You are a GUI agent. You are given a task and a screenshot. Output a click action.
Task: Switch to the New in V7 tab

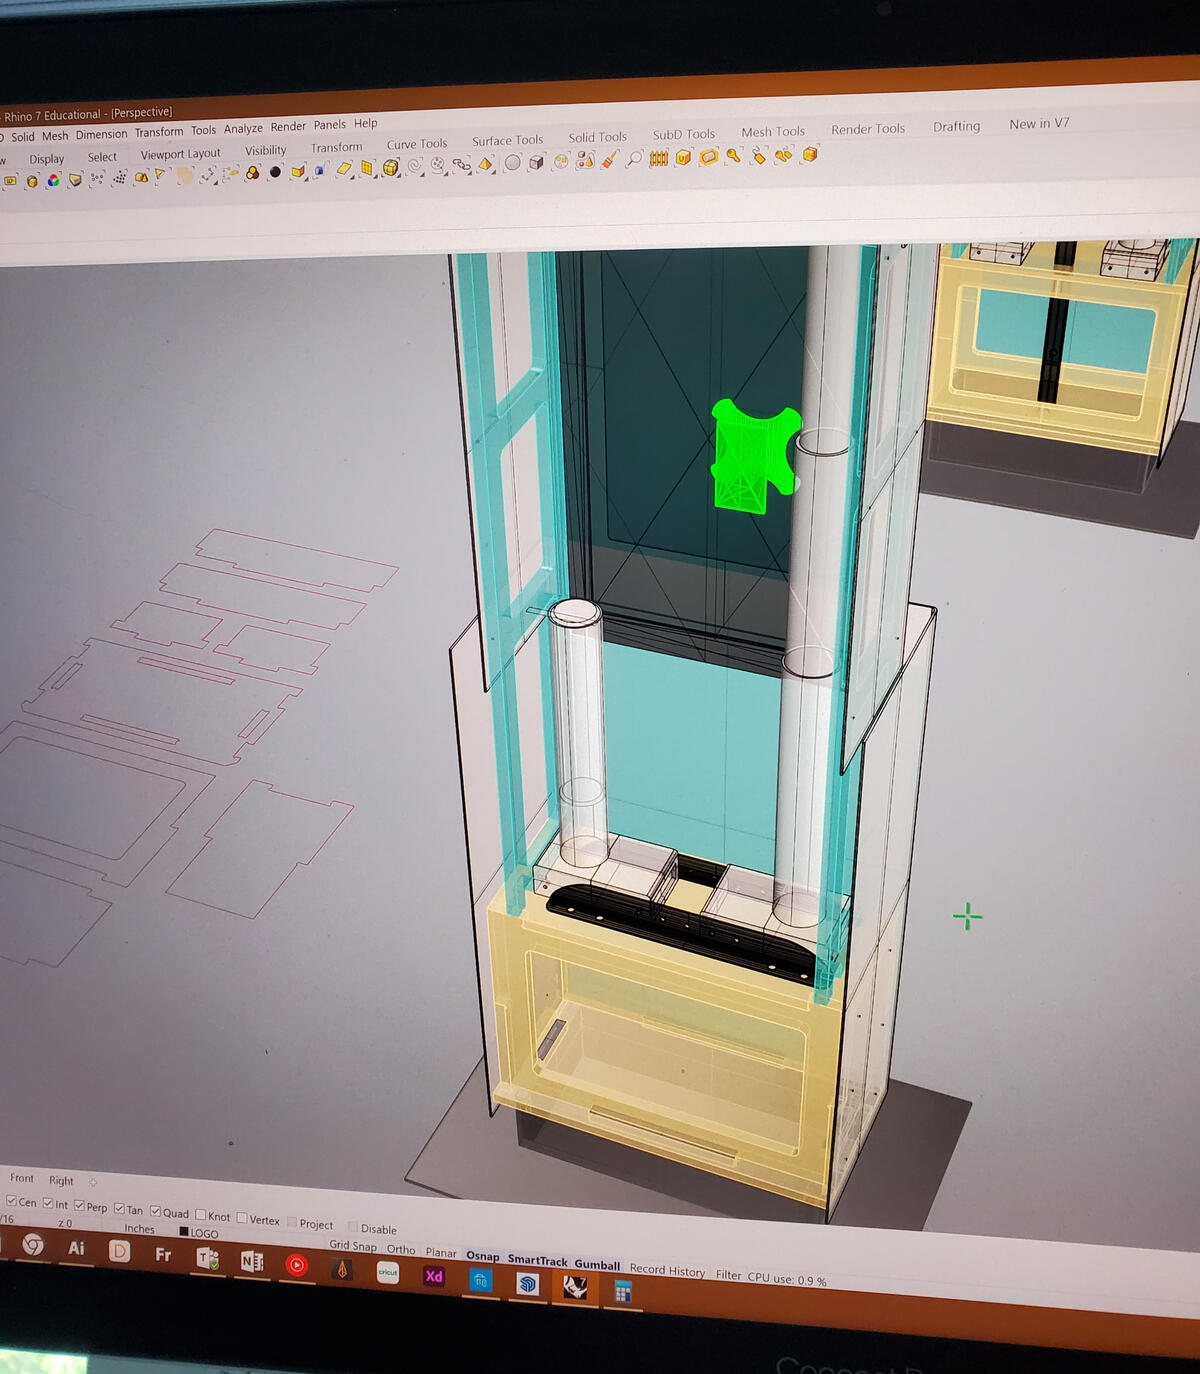(1039, 123)
